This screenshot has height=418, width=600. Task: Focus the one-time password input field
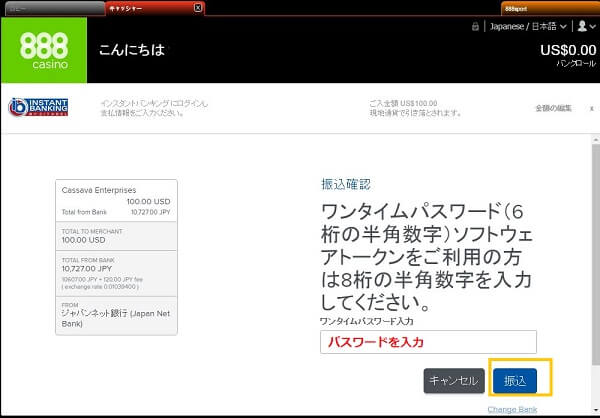tap(428, 342)
